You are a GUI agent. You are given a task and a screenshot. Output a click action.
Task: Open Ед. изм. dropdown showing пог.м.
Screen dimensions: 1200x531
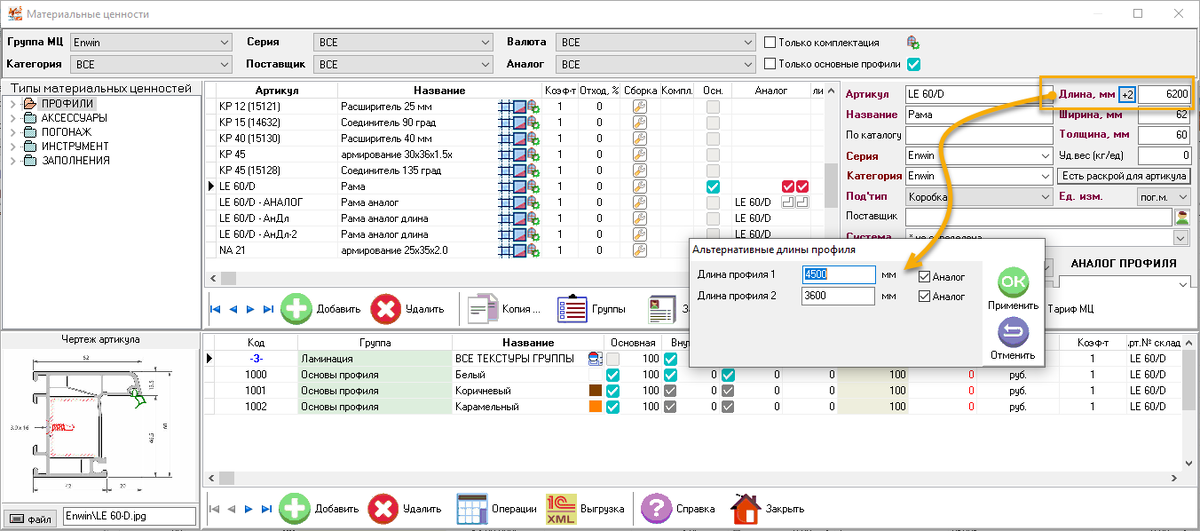[1163, 196]
